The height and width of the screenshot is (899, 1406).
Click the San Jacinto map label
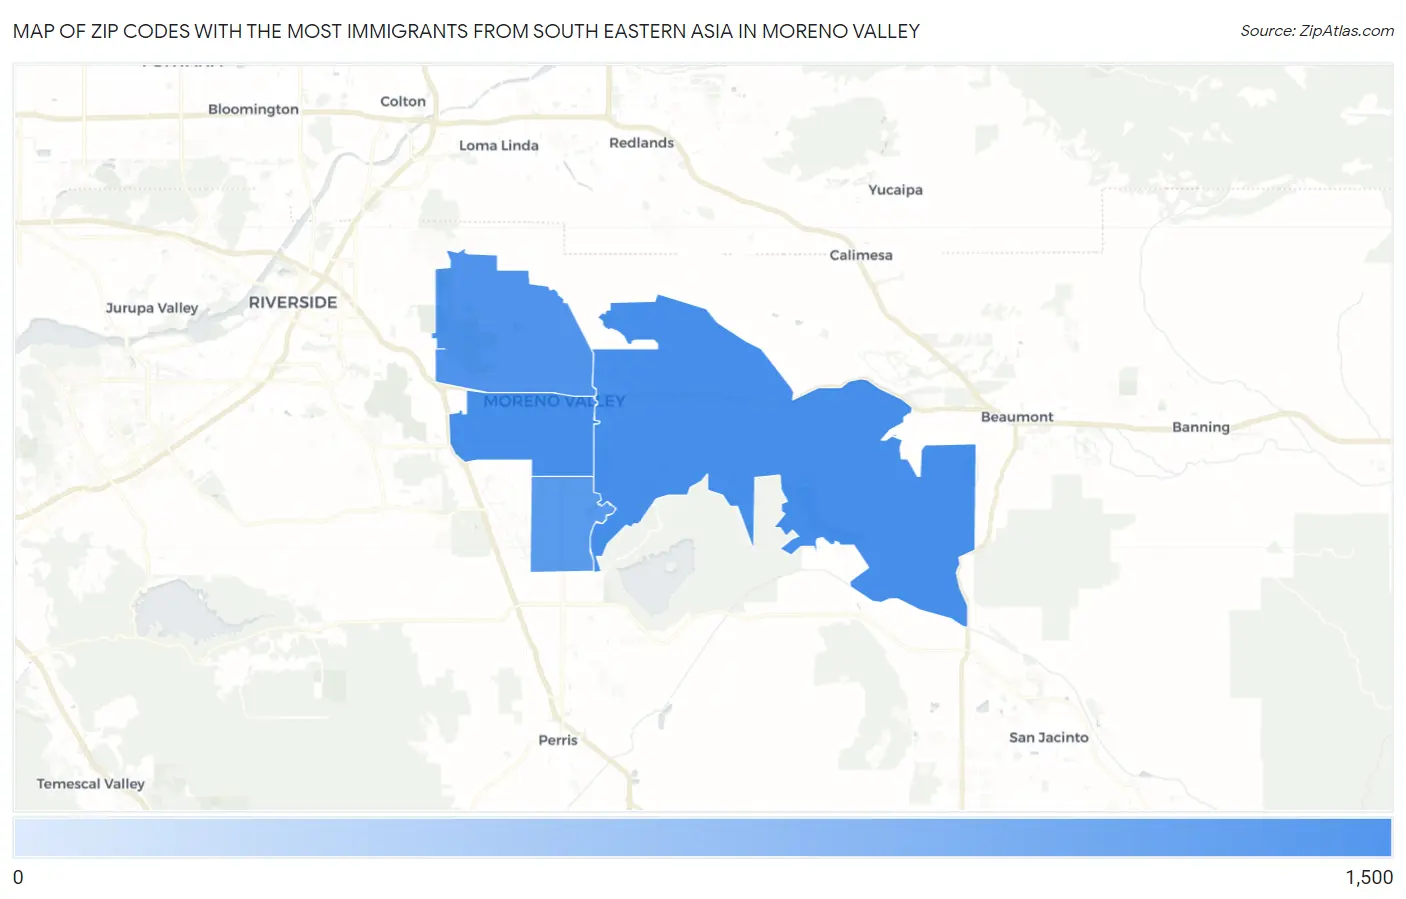1049,737
